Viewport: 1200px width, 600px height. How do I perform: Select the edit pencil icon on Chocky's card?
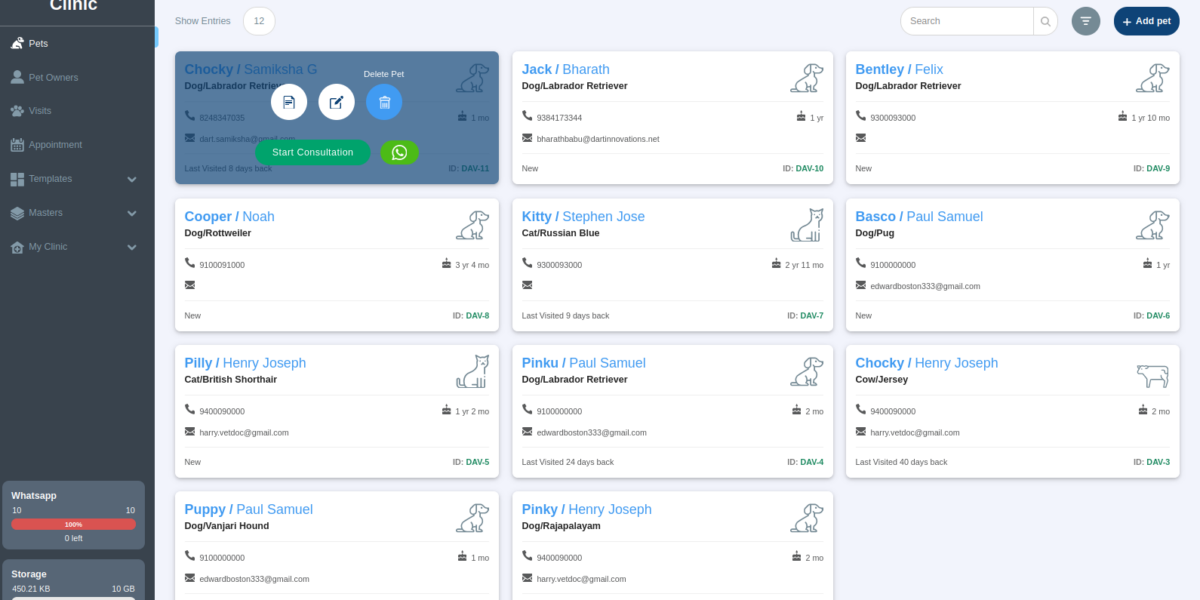pyautogui.click(x=336, y=102)
